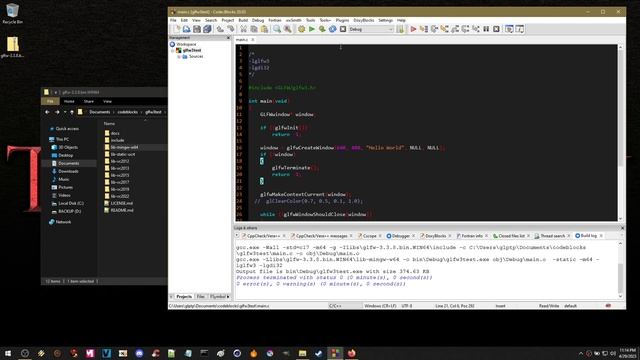Click the build log vertical scrollbar
Screen dimensions: 640x360
point(620,269)
